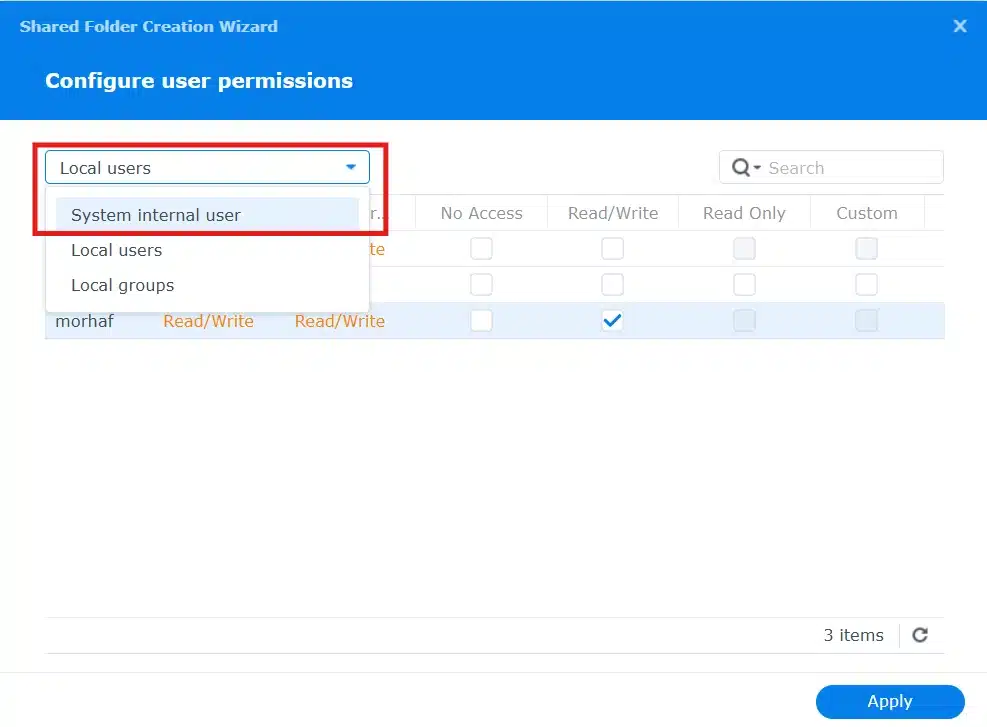Click the refresh icon beside "3 items"
Screen dimensions: 987x727
pyautogui.click(x=919, y=635)
